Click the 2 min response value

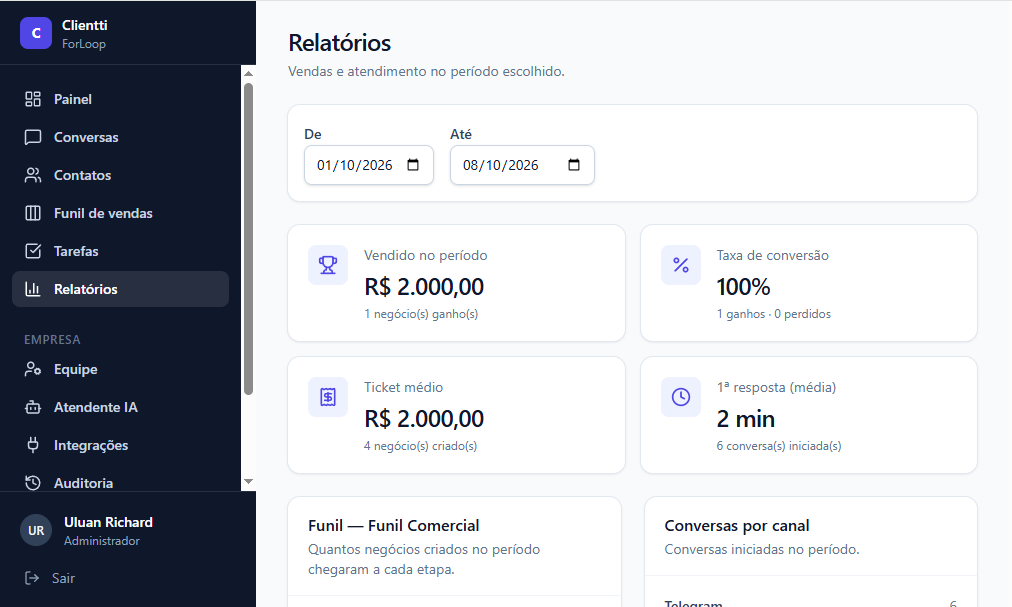click(x=745, y=418)
